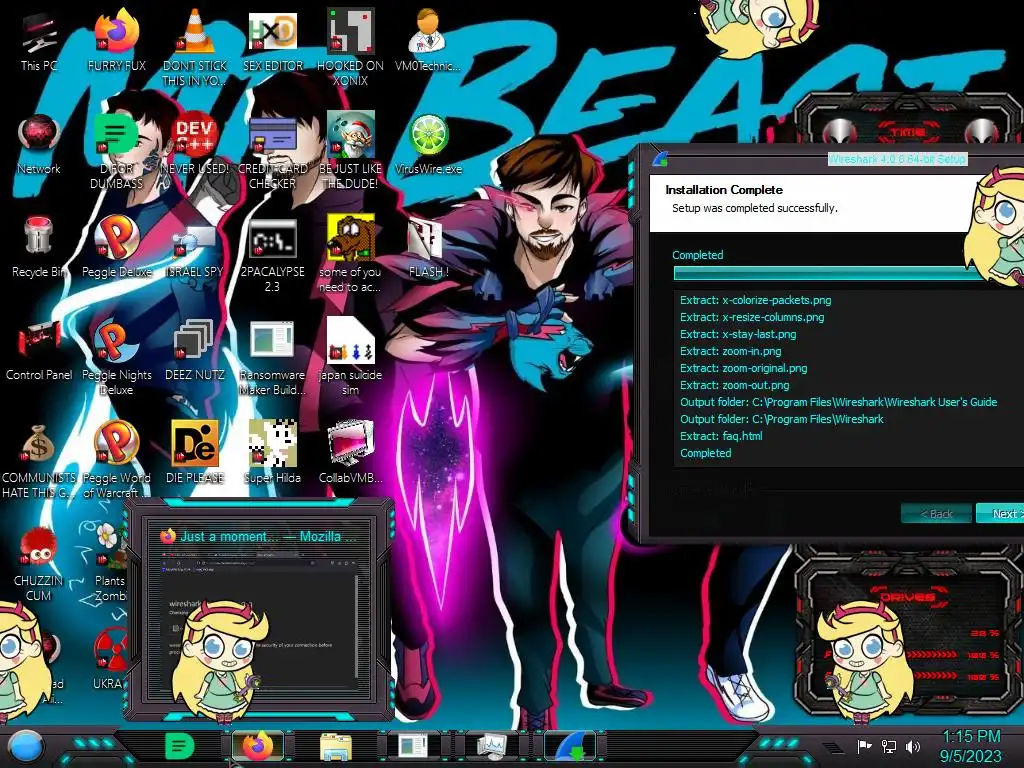Select the 'Extract: x-colorize-packets.png' log line
Viewport: 1024px width, 768px height.
(756, 300)
